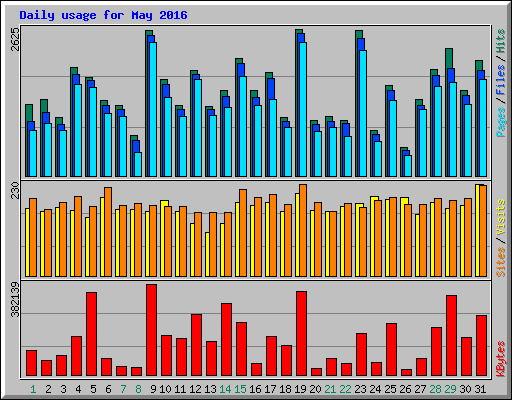
Task: Select green day label 28
Action: tap(435, 389)
